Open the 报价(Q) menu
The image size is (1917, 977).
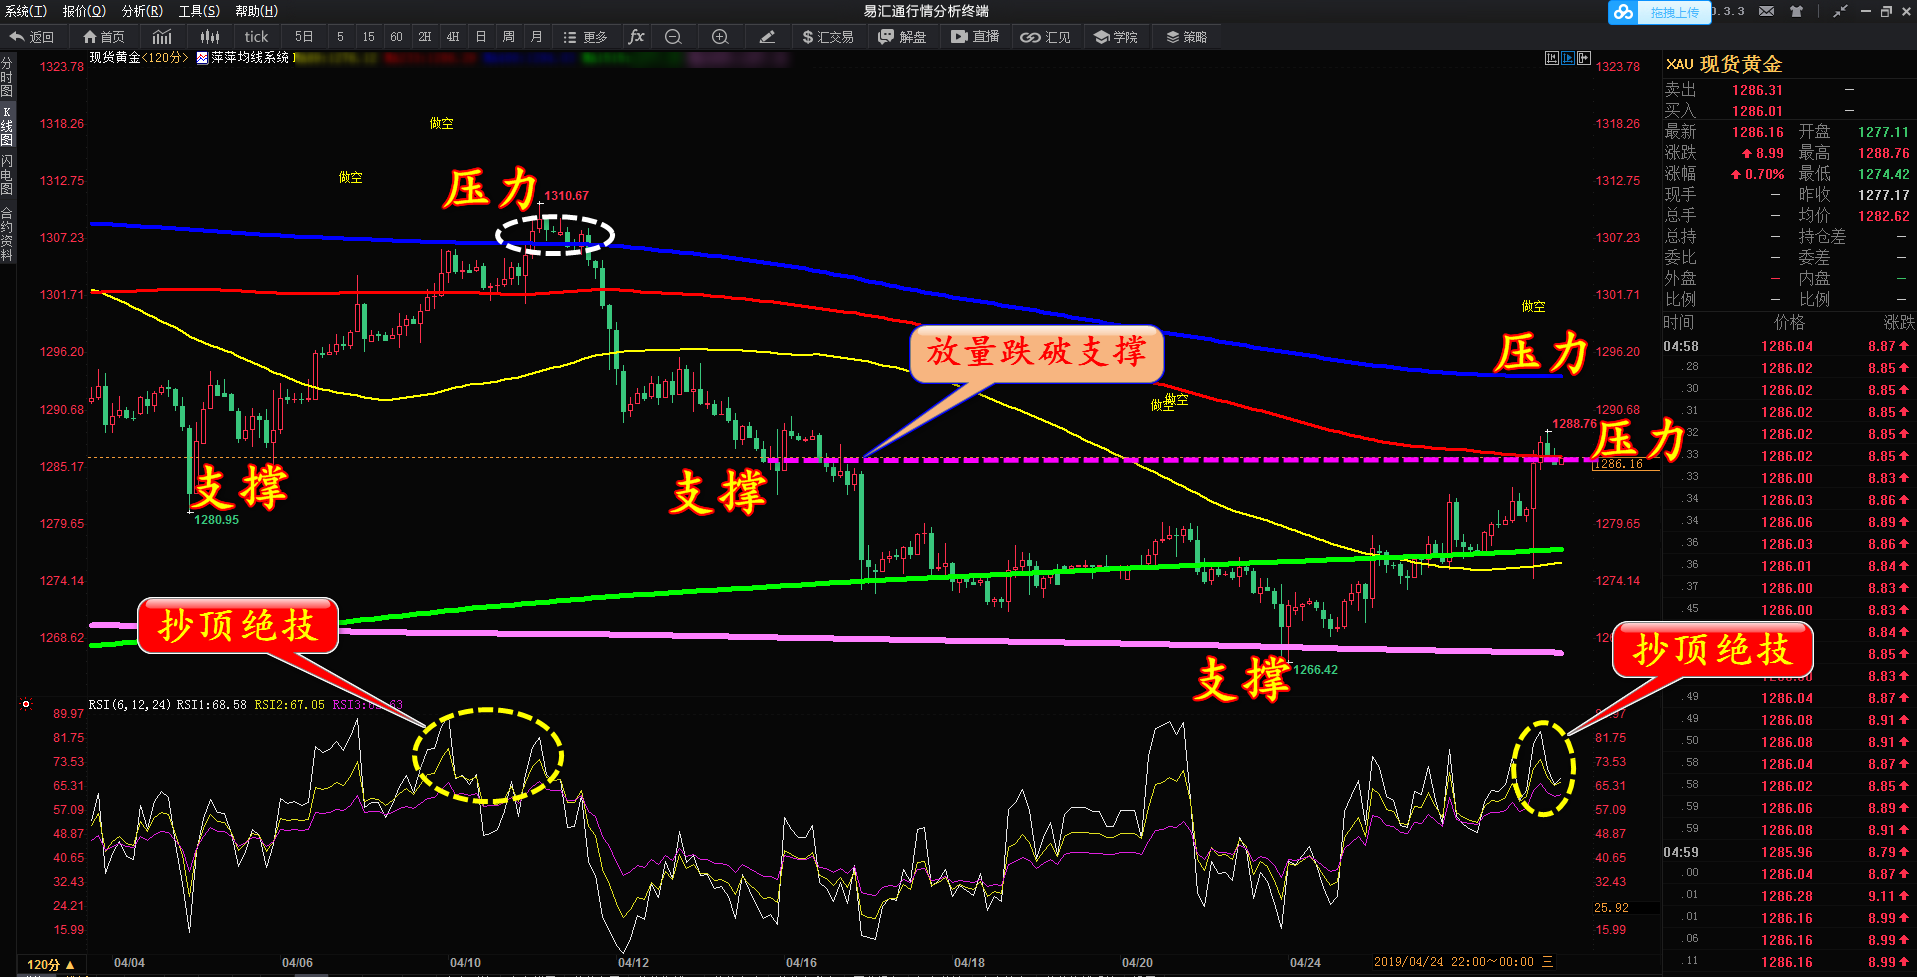pos(84,11)
